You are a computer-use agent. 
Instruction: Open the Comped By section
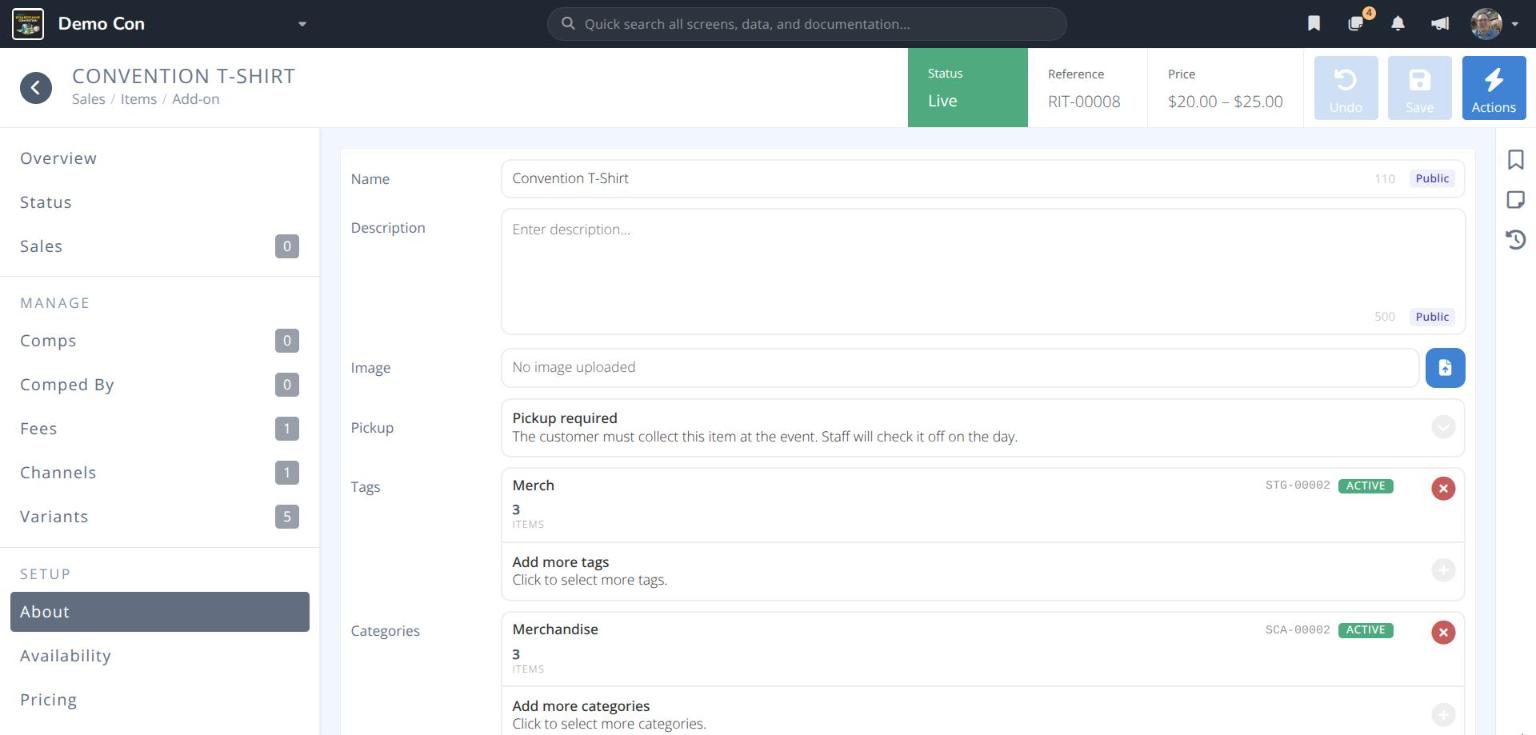point(160,385)
